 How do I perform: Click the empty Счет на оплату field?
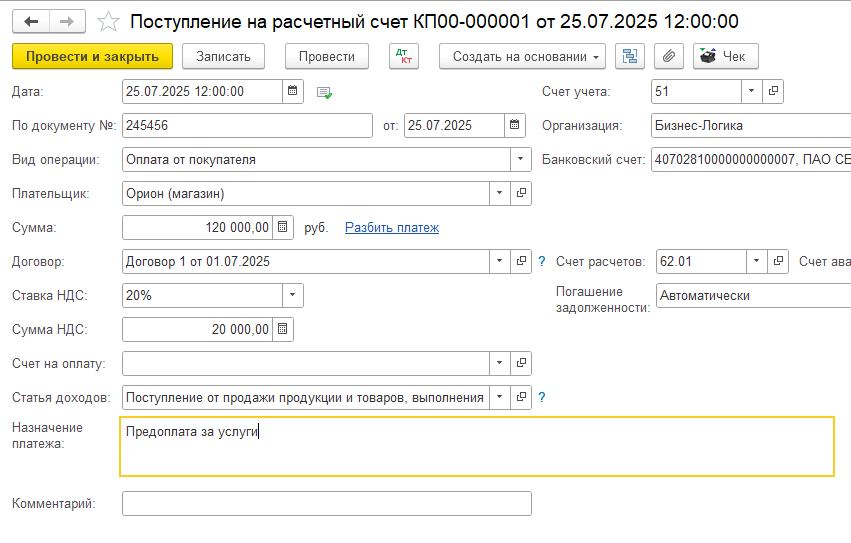click(306, 363)
